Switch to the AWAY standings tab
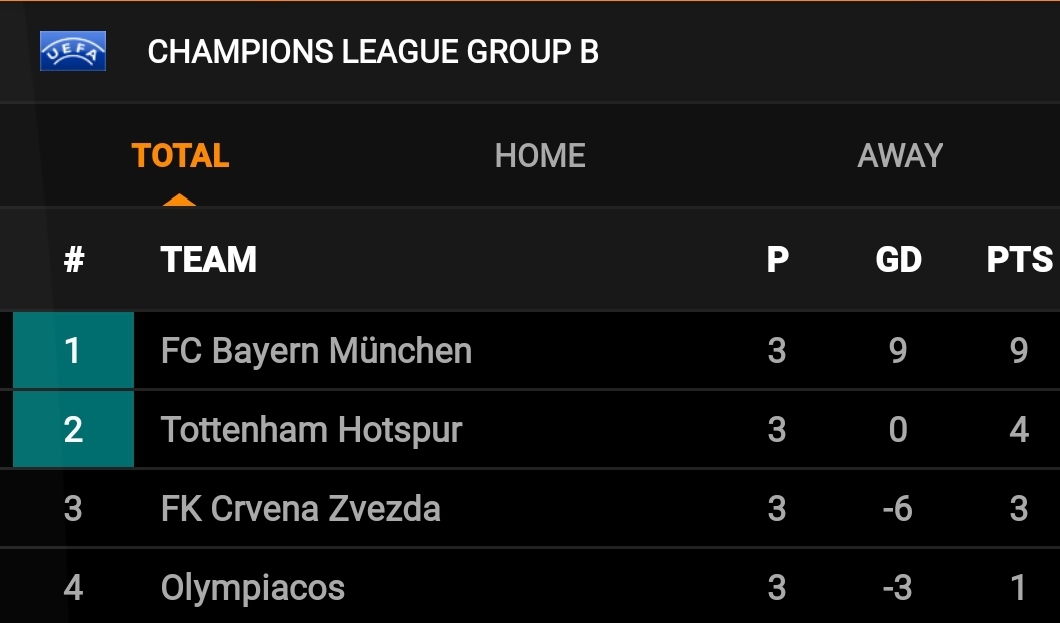The image size is (1060, 623). pyautogui.click(x=900, y=155)
